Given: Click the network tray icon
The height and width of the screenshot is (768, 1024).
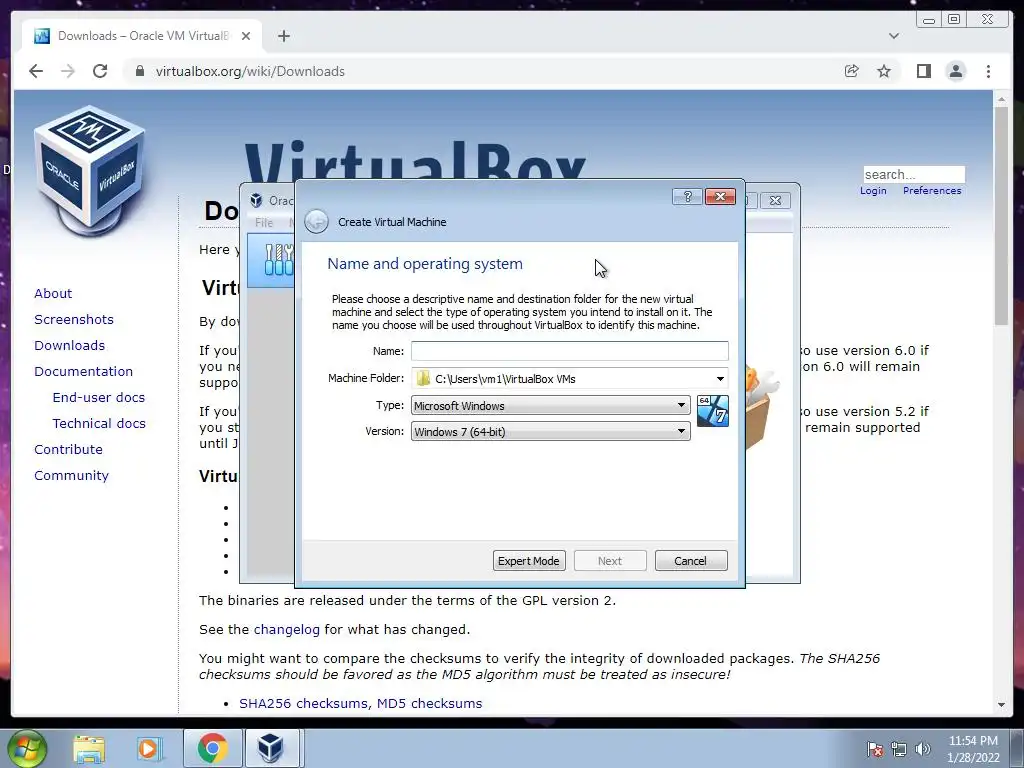Looking at the screenshot, I should tap(899, 749).
